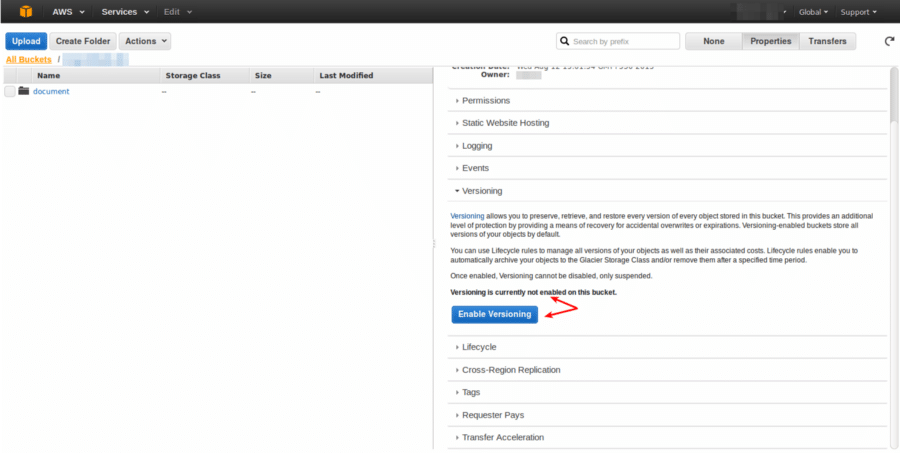Image resolution: width=900 pixels, height=453 pixels.
Task: Switch to the Transfers tab
Action: pyautogui.click(x=827, y=41)
